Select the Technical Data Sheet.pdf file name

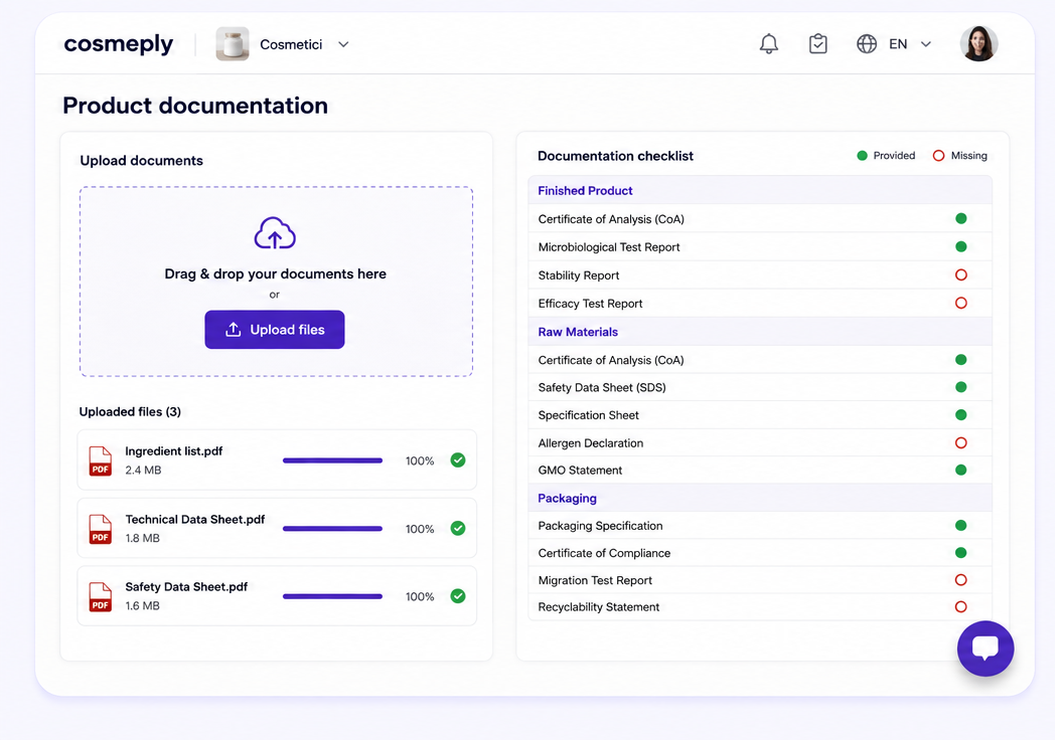(x=195, y=519)
